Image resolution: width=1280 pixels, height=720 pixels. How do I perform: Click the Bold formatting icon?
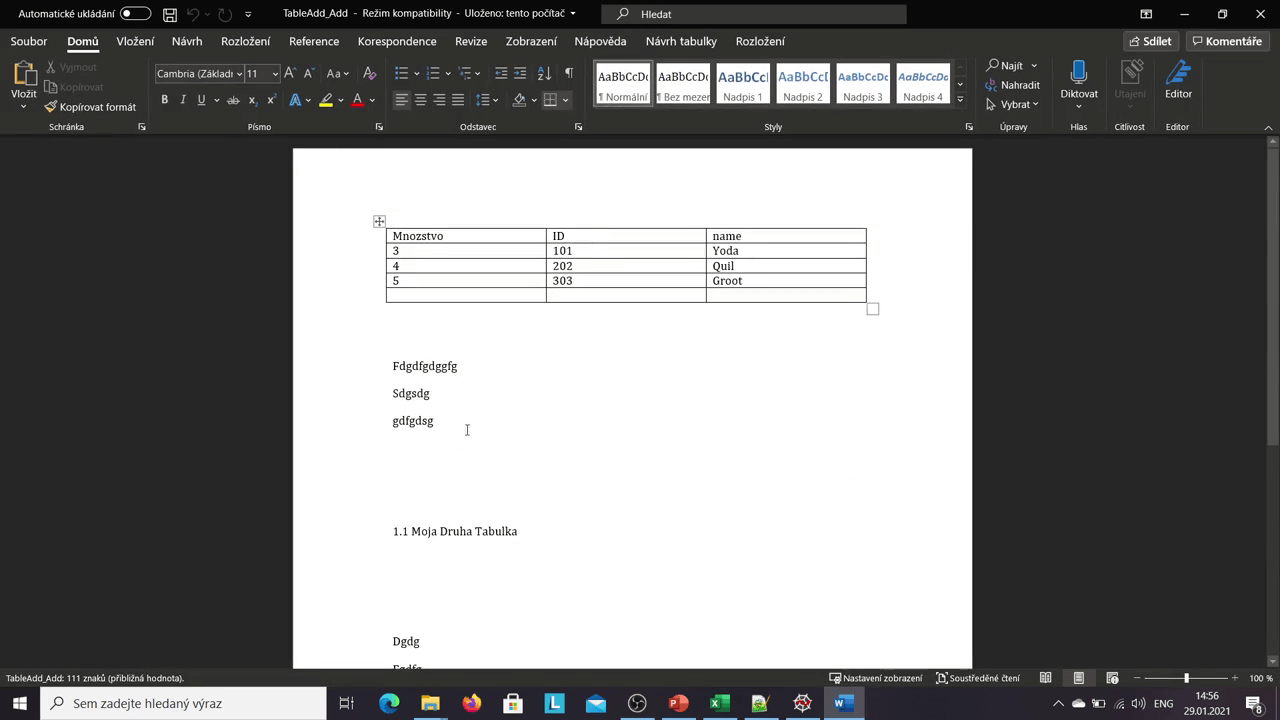click(x=164, y=100)
